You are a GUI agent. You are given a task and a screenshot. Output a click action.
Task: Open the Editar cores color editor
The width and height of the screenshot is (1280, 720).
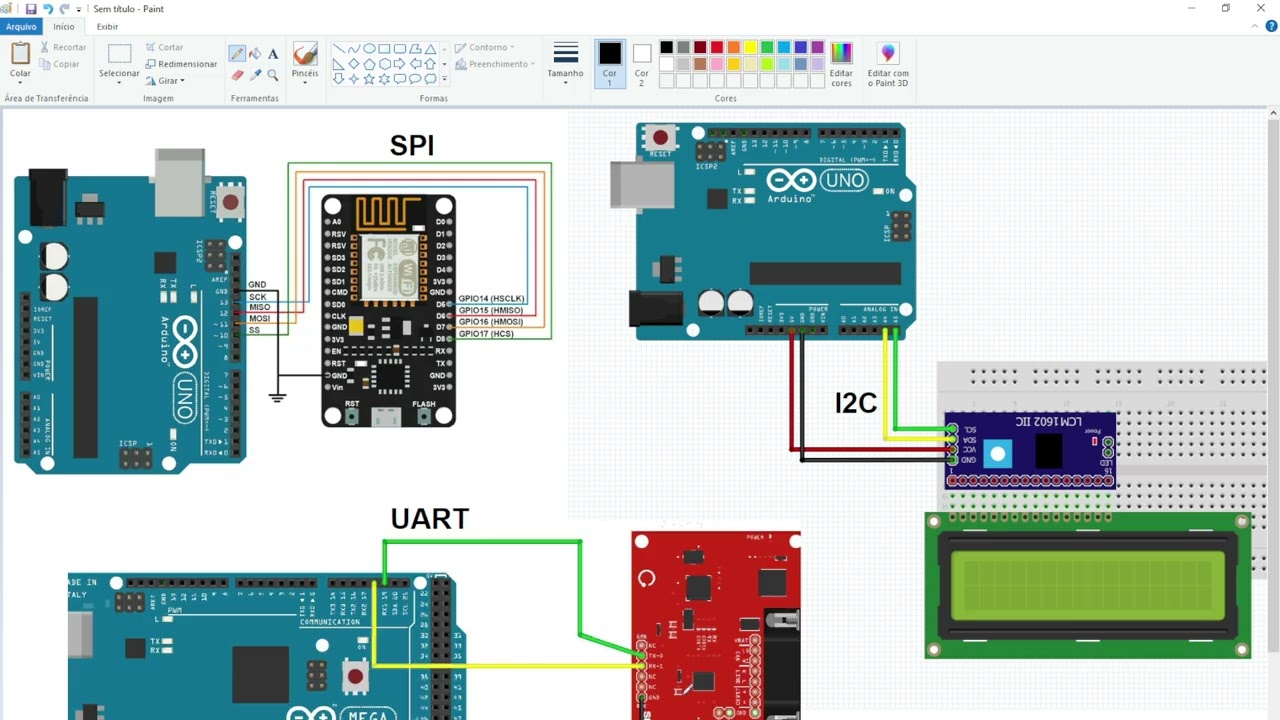pyautogui.click(x=842, y=65)
